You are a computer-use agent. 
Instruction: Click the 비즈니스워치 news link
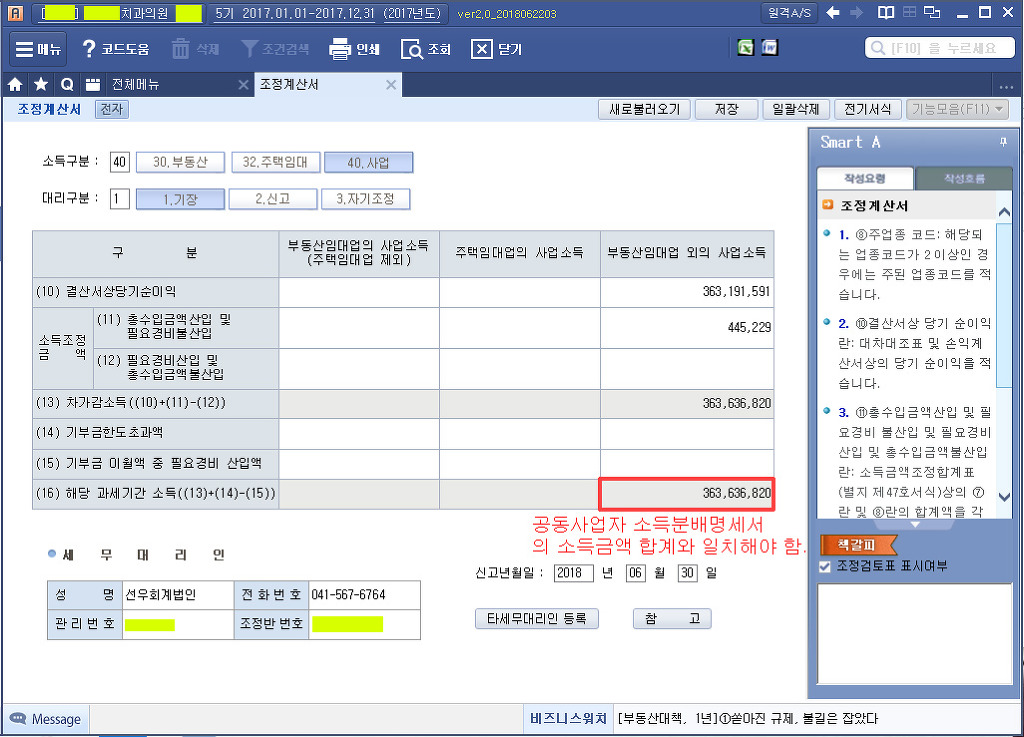point(568,718)
